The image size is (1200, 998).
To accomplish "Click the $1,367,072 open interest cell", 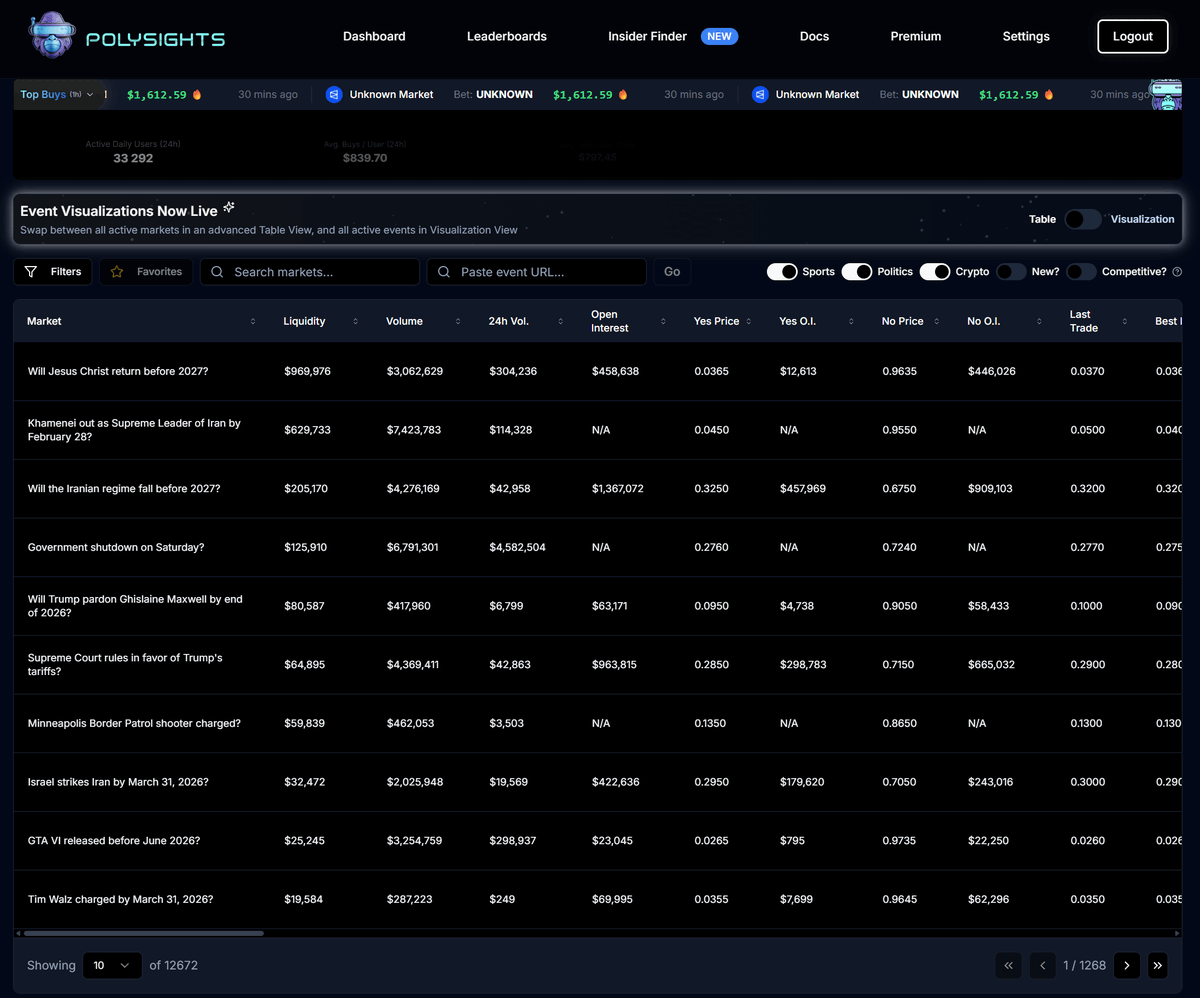I will (x=618, y=488).
